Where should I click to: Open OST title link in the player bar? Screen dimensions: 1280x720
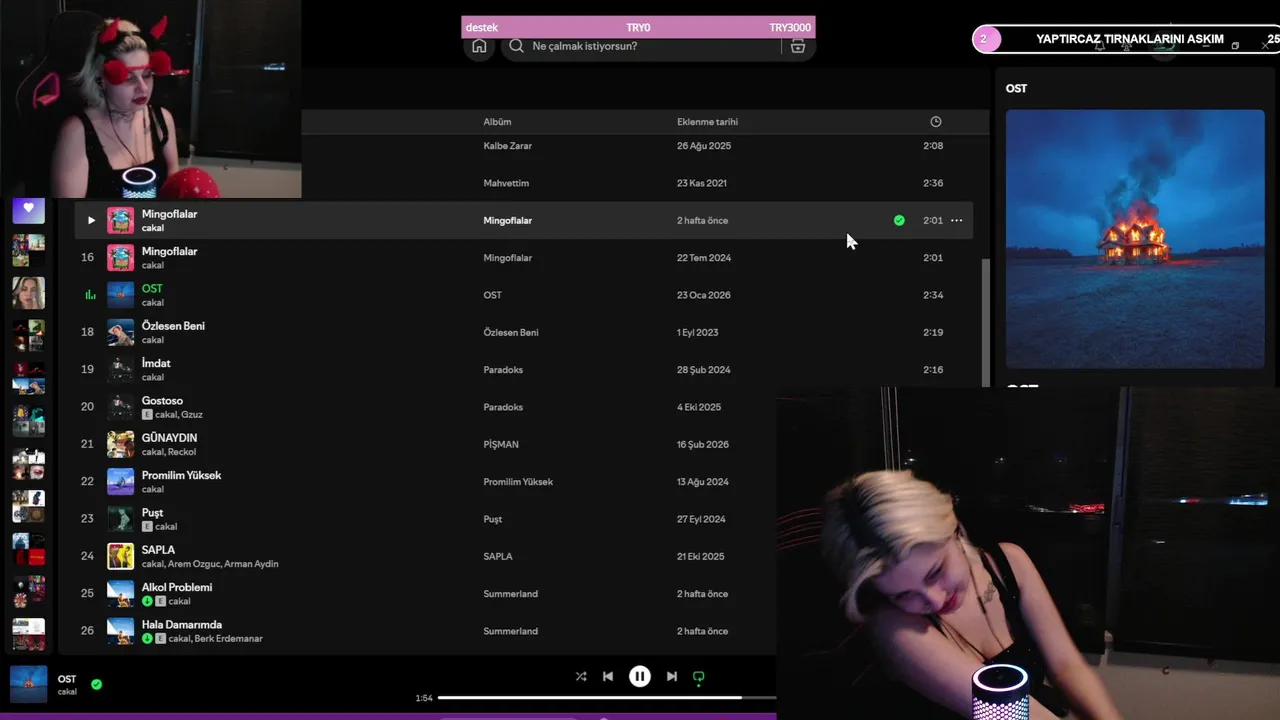point(67,679)
